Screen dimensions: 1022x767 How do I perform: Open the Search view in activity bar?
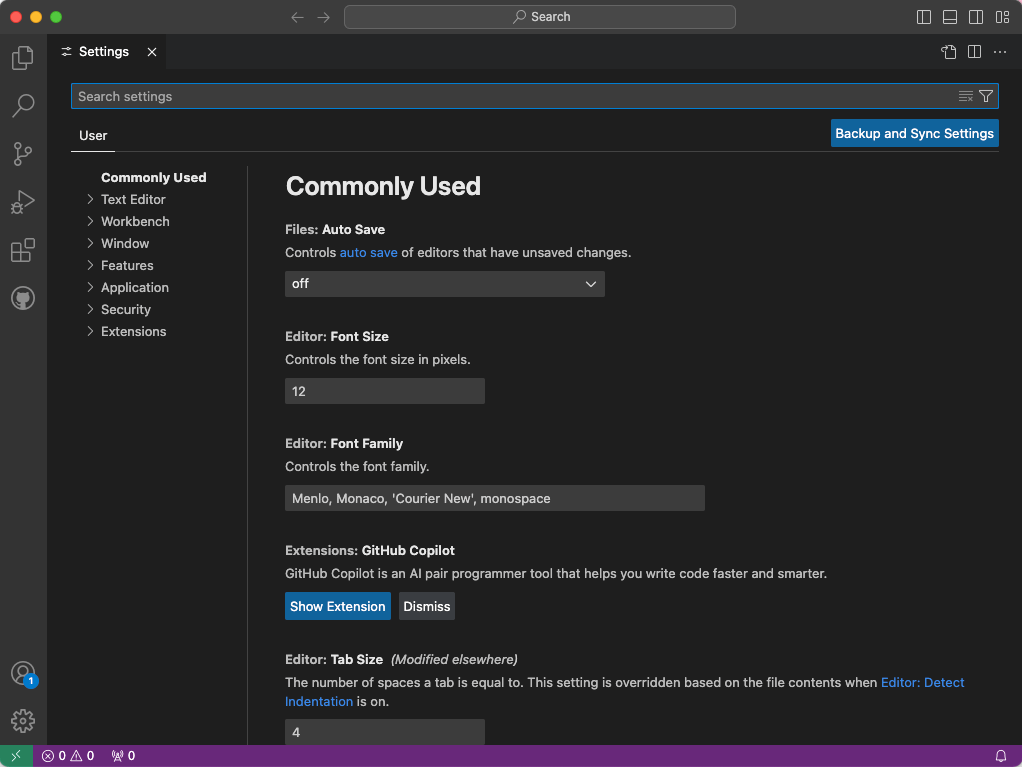coord(22,105)
